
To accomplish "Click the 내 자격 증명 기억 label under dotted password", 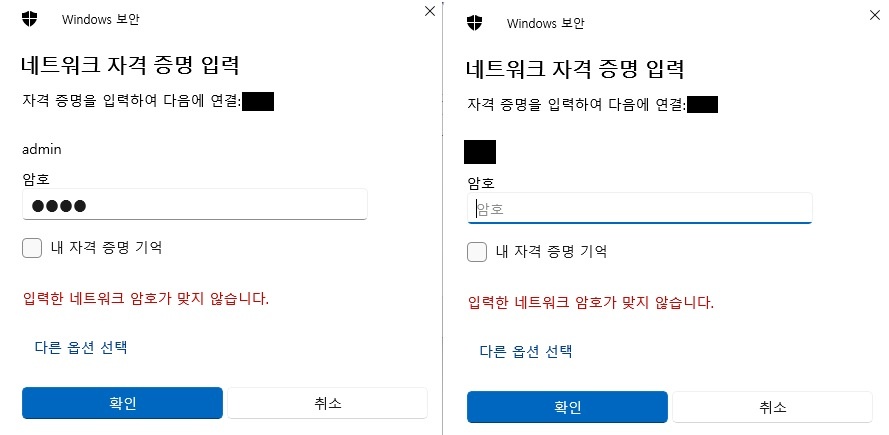I will pos(106,248).
